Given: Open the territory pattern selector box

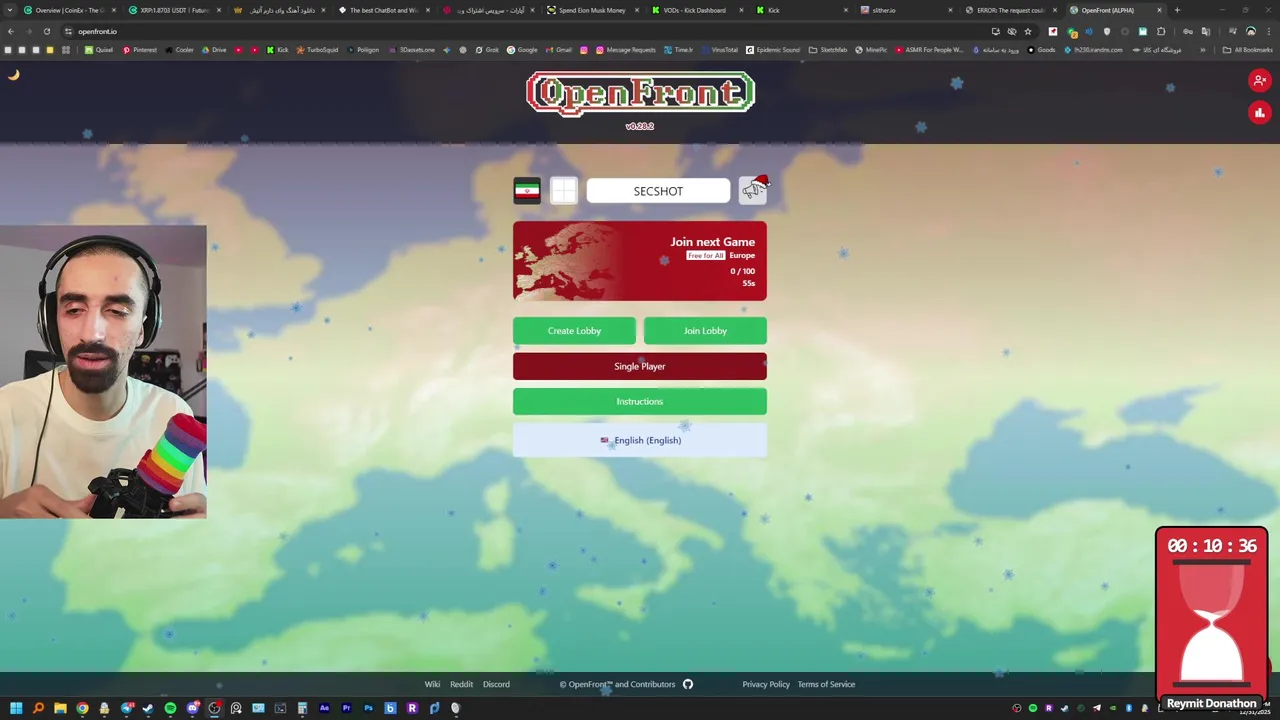Looking at the screenshot, I should coord(564,190).
